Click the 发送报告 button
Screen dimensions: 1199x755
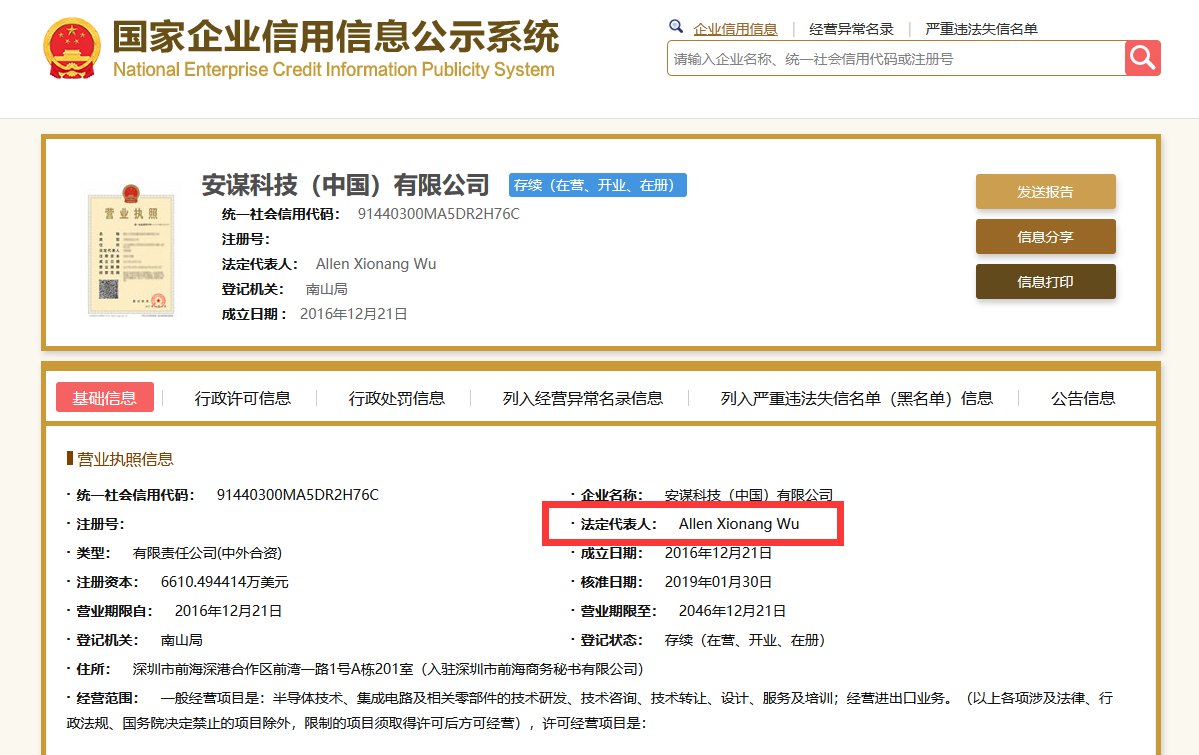pos(1045,190)
